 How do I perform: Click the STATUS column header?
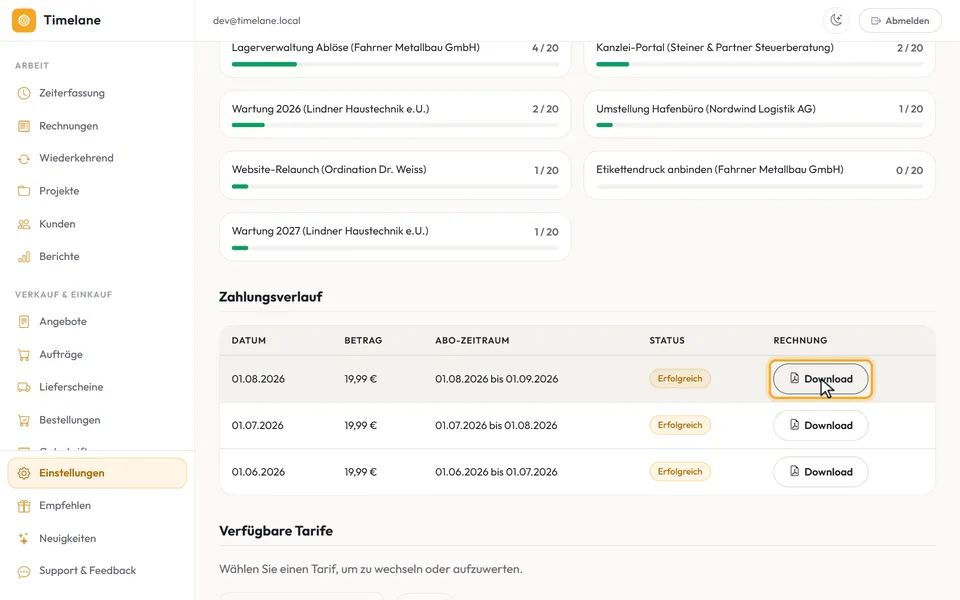click(667, 340)
